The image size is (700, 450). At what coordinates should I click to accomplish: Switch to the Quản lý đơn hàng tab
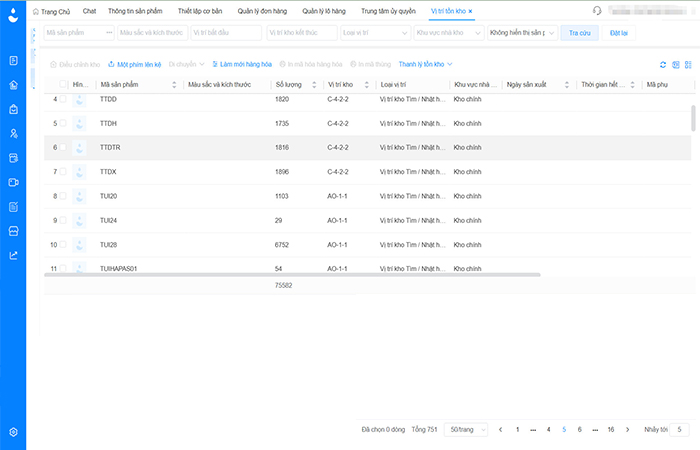263,10
